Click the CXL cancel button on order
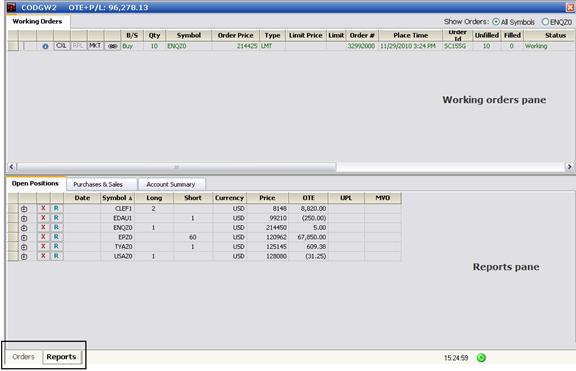Image resolution: width=576 pixels, height=371 pixels. (x=61, y=46)
